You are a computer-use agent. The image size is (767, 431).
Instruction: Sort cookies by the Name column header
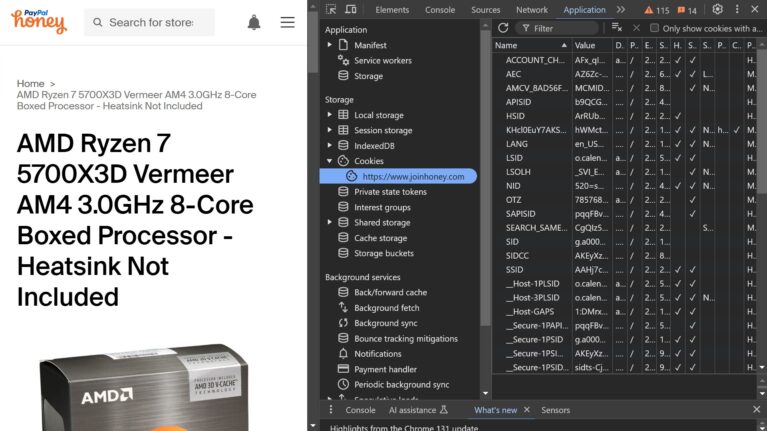(x=531, y=45)
